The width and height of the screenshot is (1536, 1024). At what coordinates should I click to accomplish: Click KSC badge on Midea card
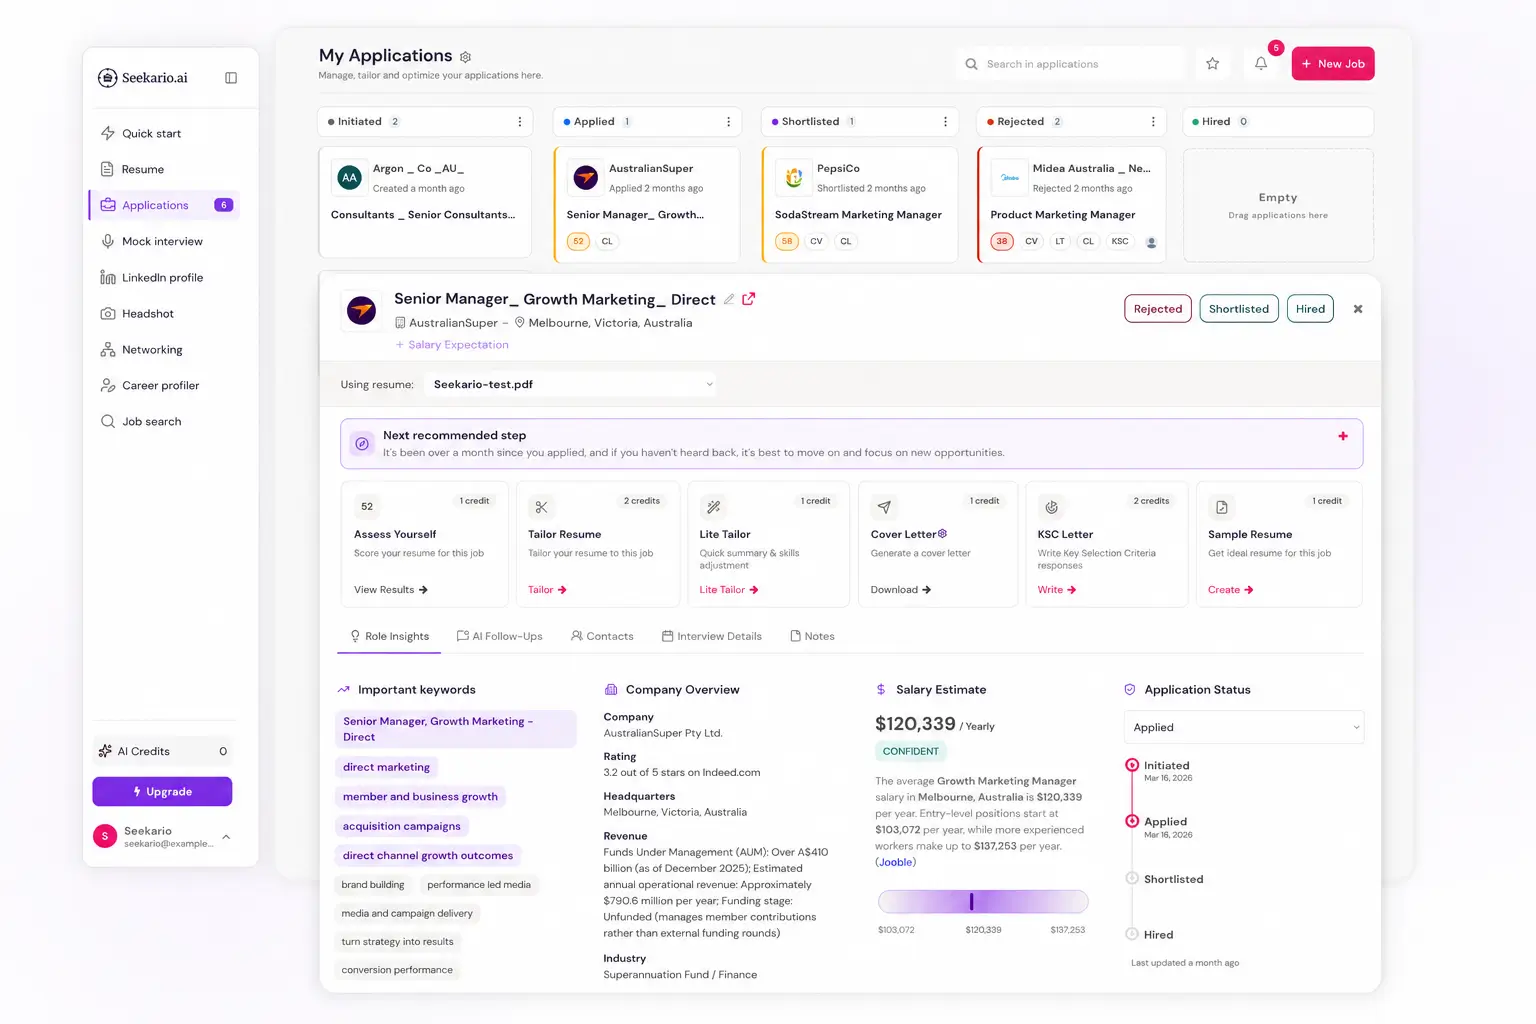pyautogui.click(x=1120, y=241)
